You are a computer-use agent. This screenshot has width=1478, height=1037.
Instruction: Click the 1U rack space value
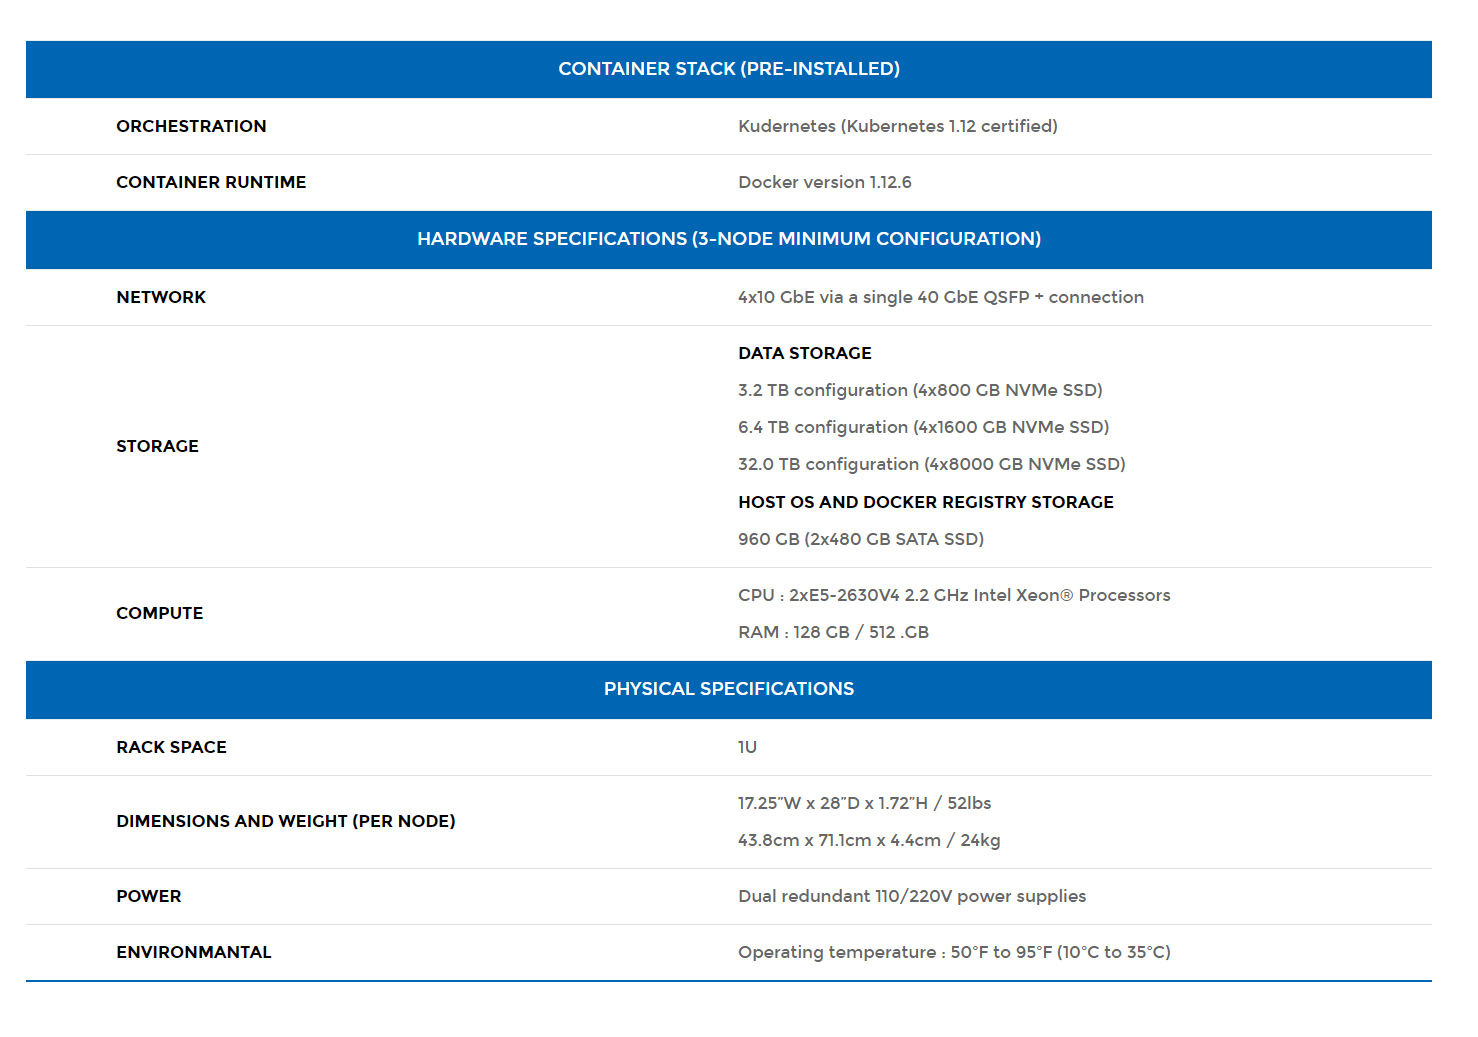click(x=747, y=747)
